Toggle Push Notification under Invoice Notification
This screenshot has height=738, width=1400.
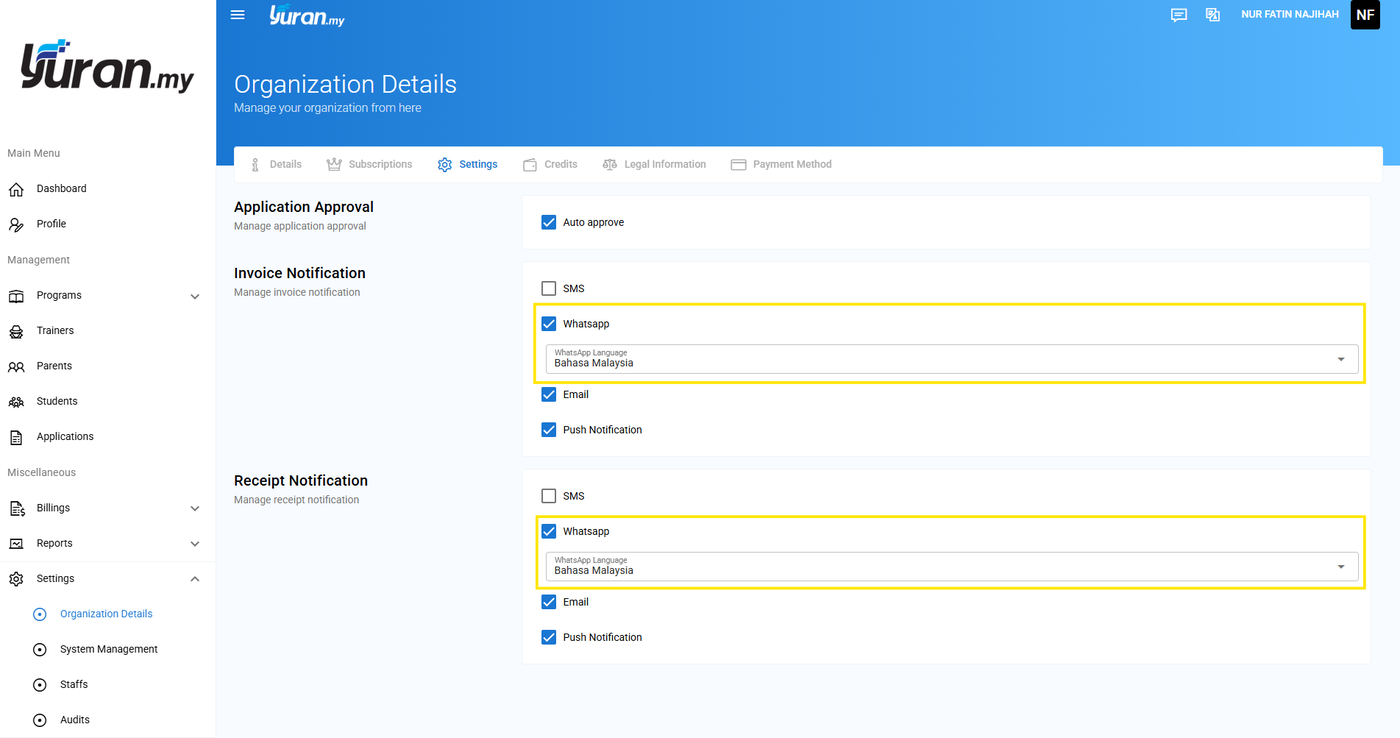(548, 430)
